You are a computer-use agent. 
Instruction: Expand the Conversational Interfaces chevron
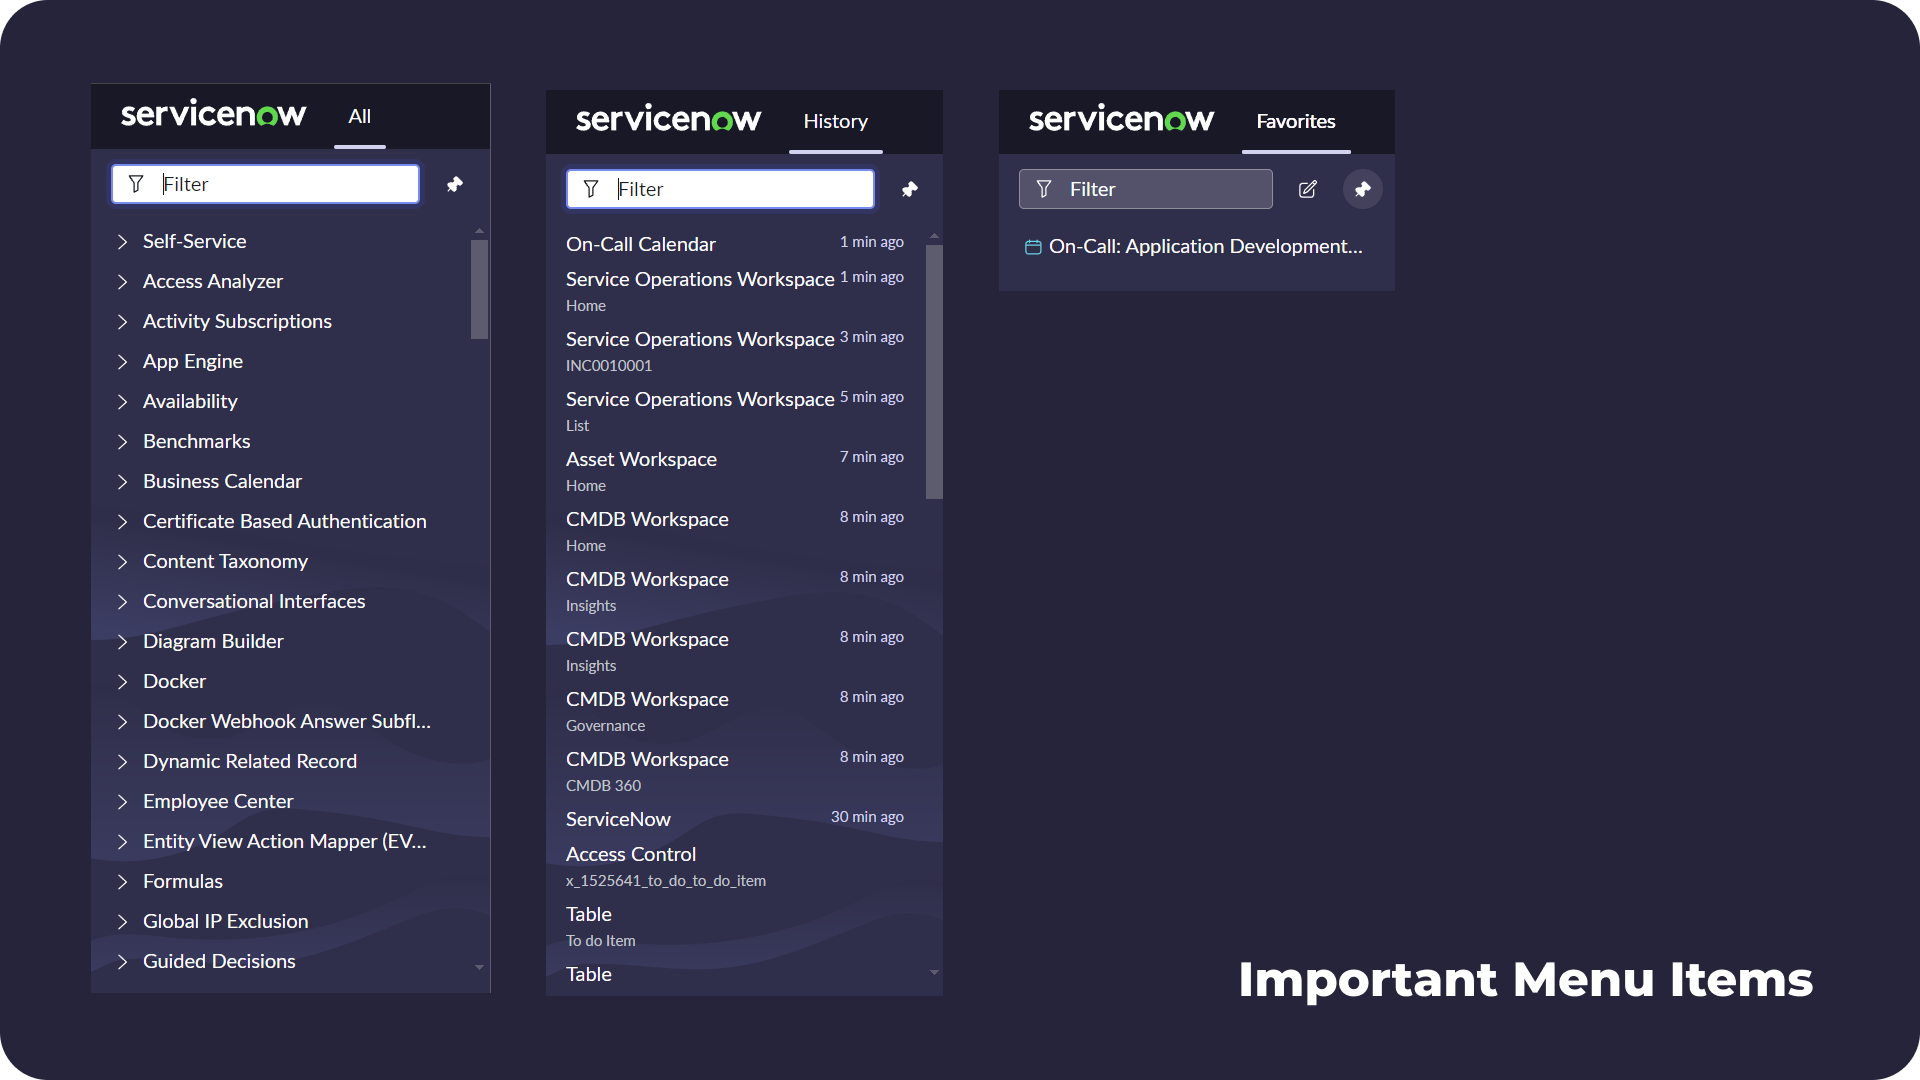pyautogui.click(x=122, y=601)
